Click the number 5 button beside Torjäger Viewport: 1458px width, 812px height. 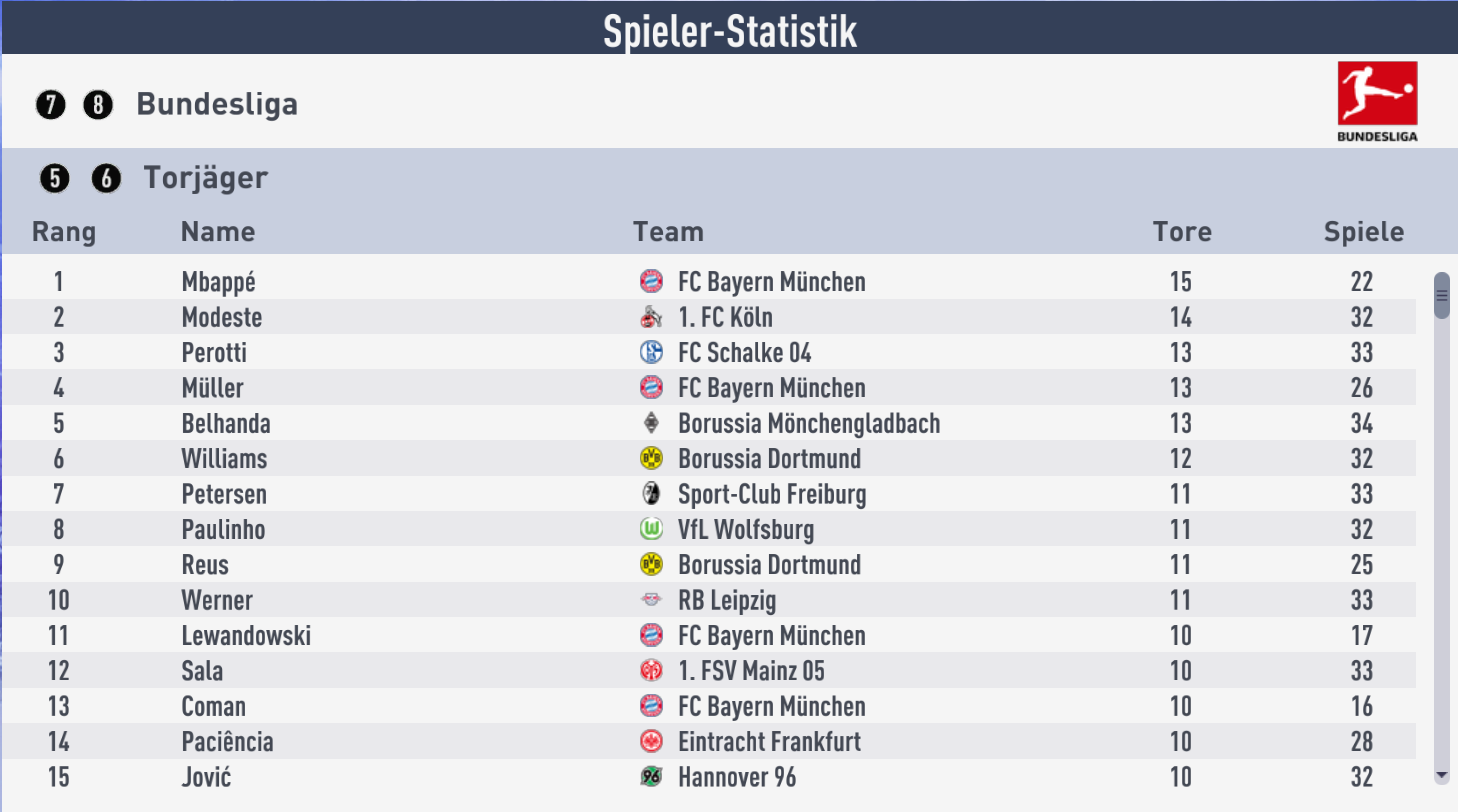pyautogui.click(x=55, y=179)
